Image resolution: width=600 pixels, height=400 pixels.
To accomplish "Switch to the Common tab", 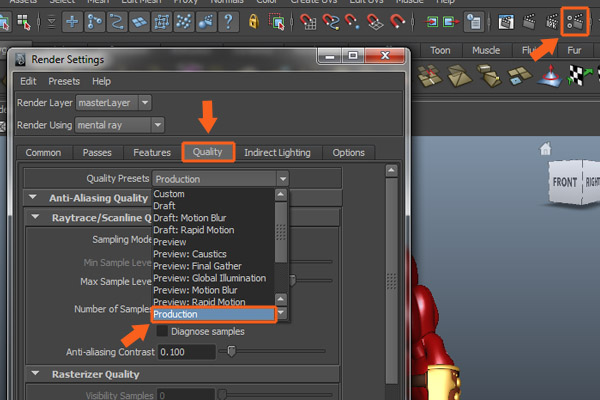I will 44,153.
